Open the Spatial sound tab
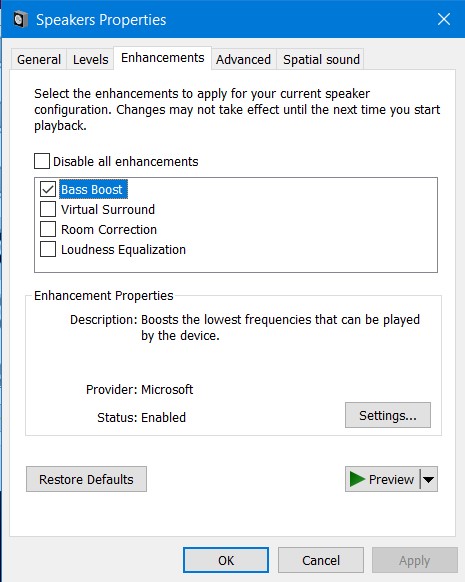The image size is (465, 582). (321, 59)
